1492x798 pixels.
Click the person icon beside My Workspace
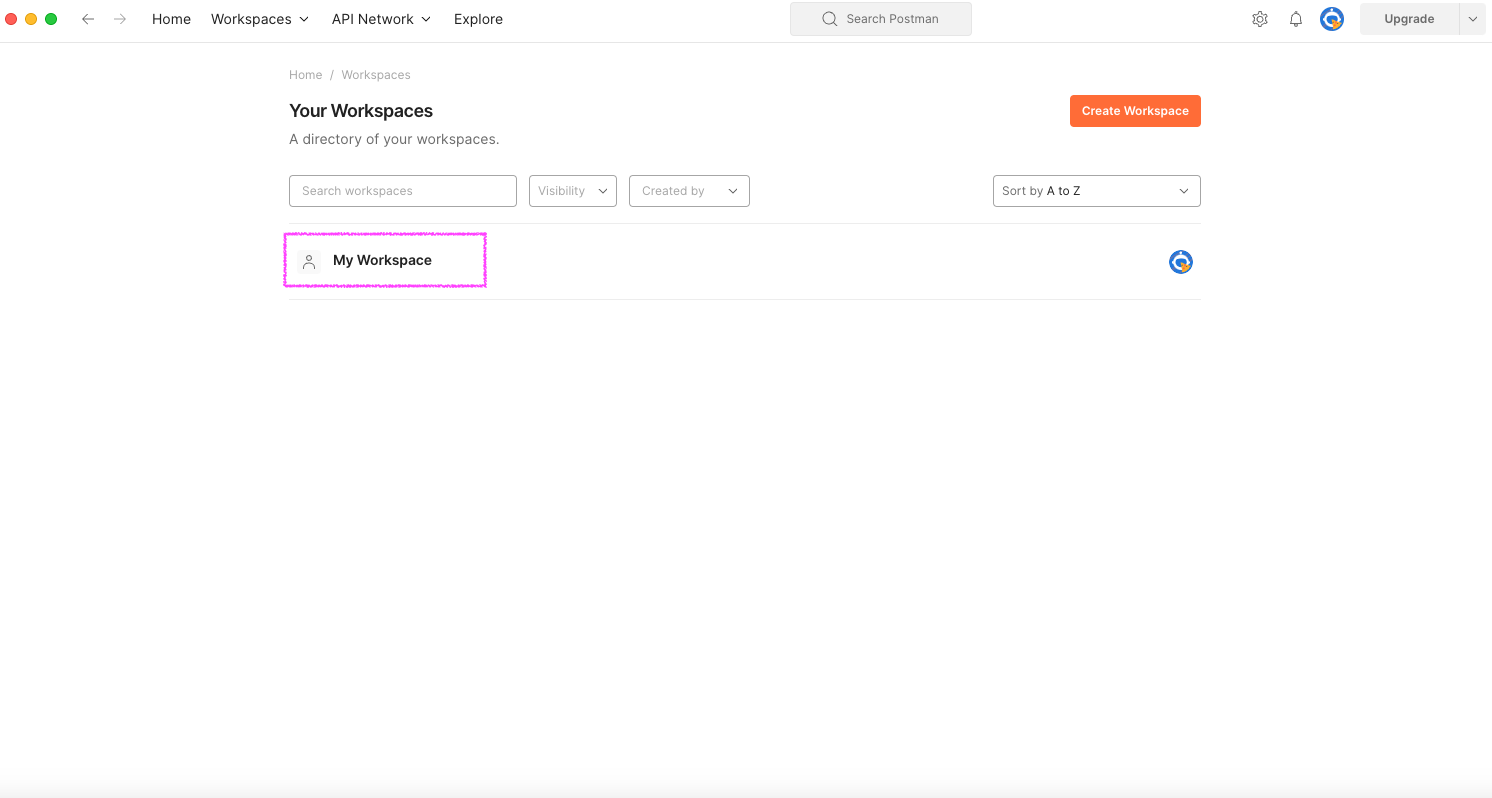pos(309,261)
